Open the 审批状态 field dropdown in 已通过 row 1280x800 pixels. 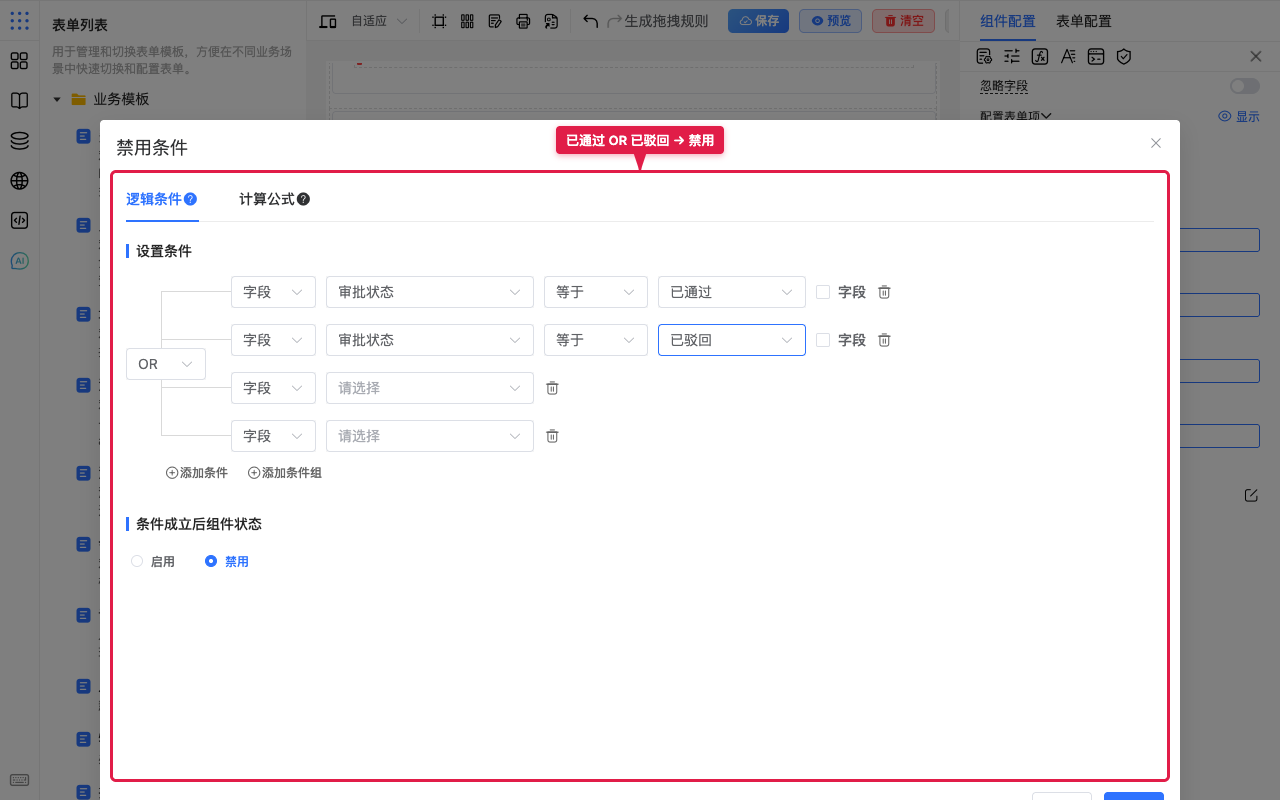coord(430,292)
